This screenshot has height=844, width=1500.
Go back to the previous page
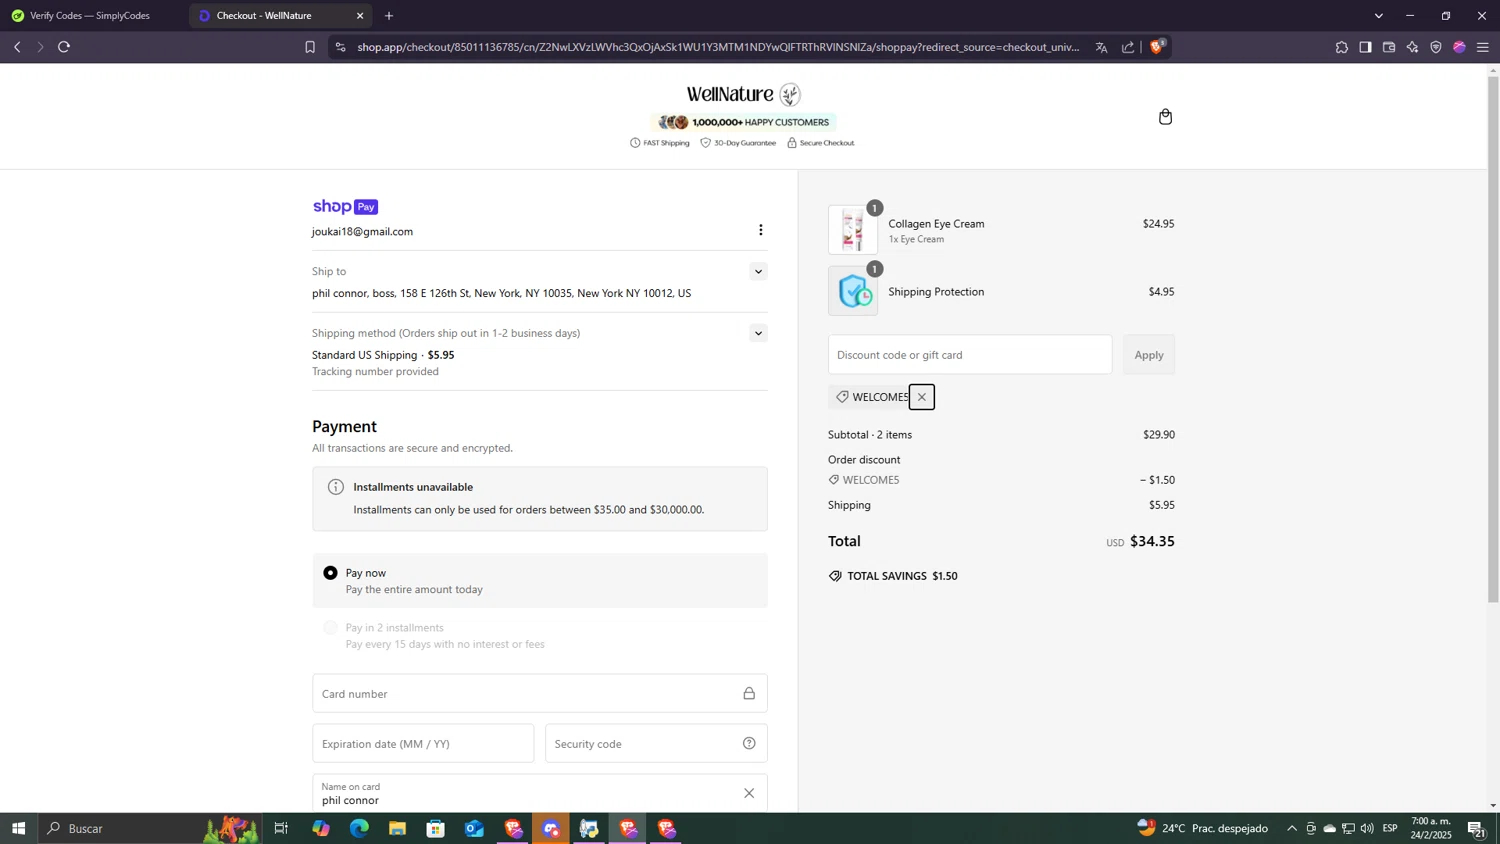tap(17, 47)
